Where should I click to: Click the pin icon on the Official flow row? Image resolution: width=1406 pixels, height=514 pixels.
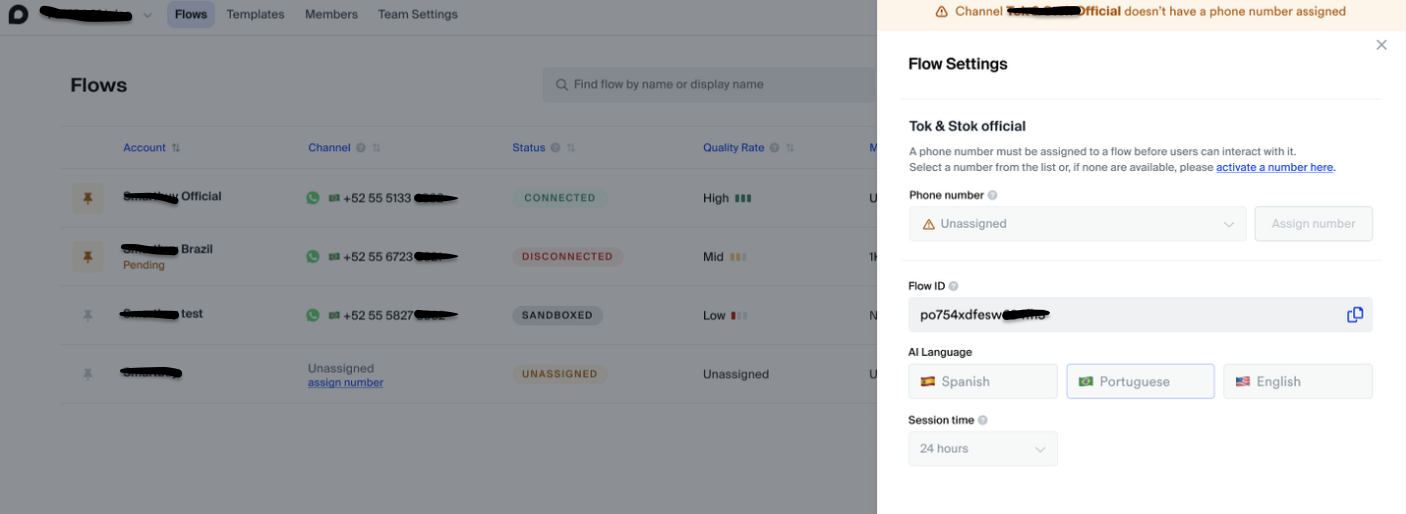click(87, 198)
